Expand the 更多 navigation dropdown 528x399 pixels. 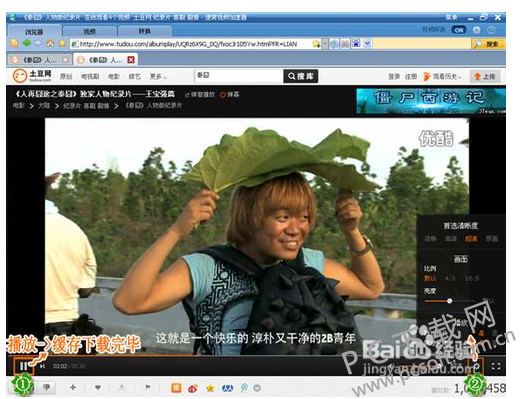point(158,76)
